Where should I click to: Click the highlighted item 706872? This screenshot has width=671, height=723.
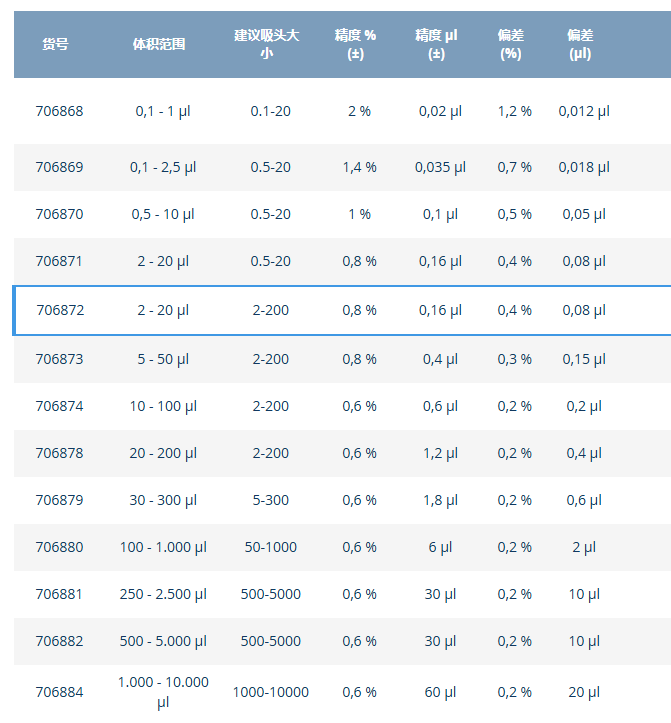[60, 310]
